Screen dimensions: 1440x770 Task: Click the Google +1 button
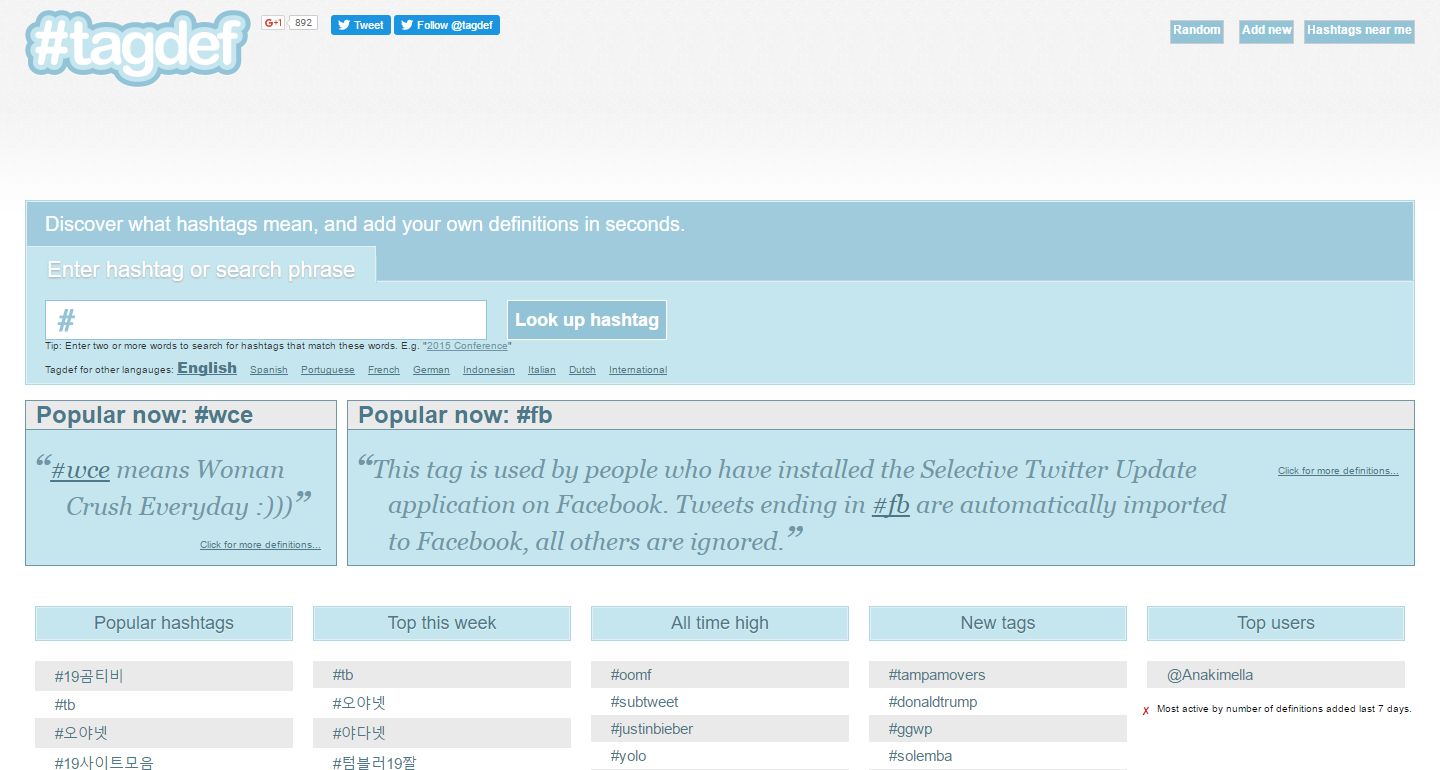[x=272, y=23]
